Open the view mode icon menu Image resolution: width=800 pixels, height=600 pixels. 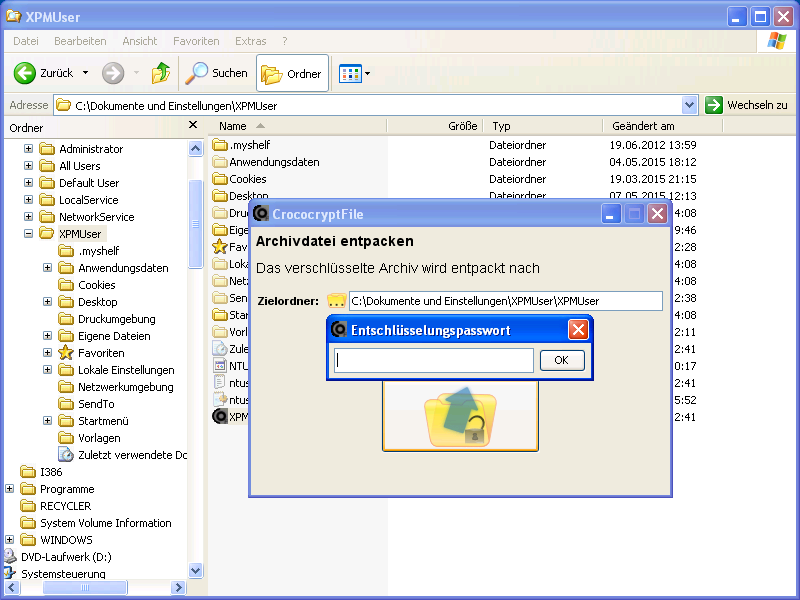click(355, 73)
